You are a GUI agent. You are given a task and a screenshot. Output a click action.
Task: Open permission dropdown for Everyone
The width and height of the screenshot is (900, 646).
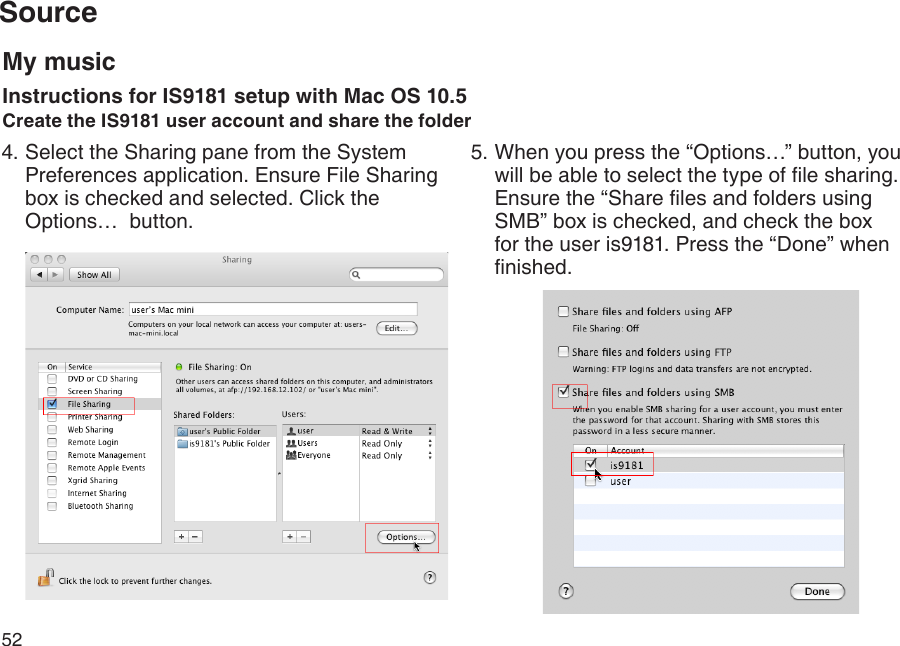click(x=430, y=456)
